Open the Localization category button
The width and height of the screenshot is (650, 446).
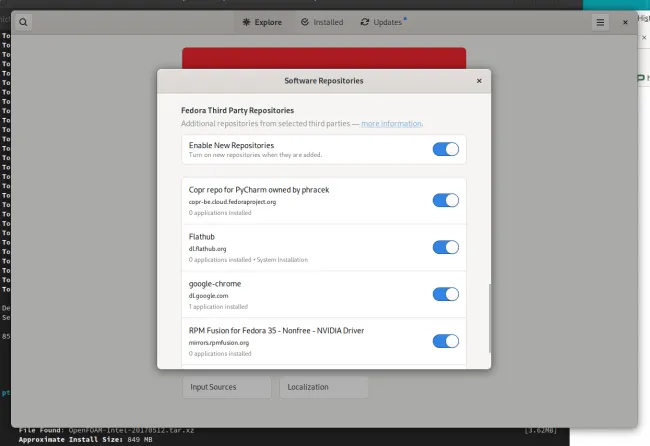click(x=324, y=387)
